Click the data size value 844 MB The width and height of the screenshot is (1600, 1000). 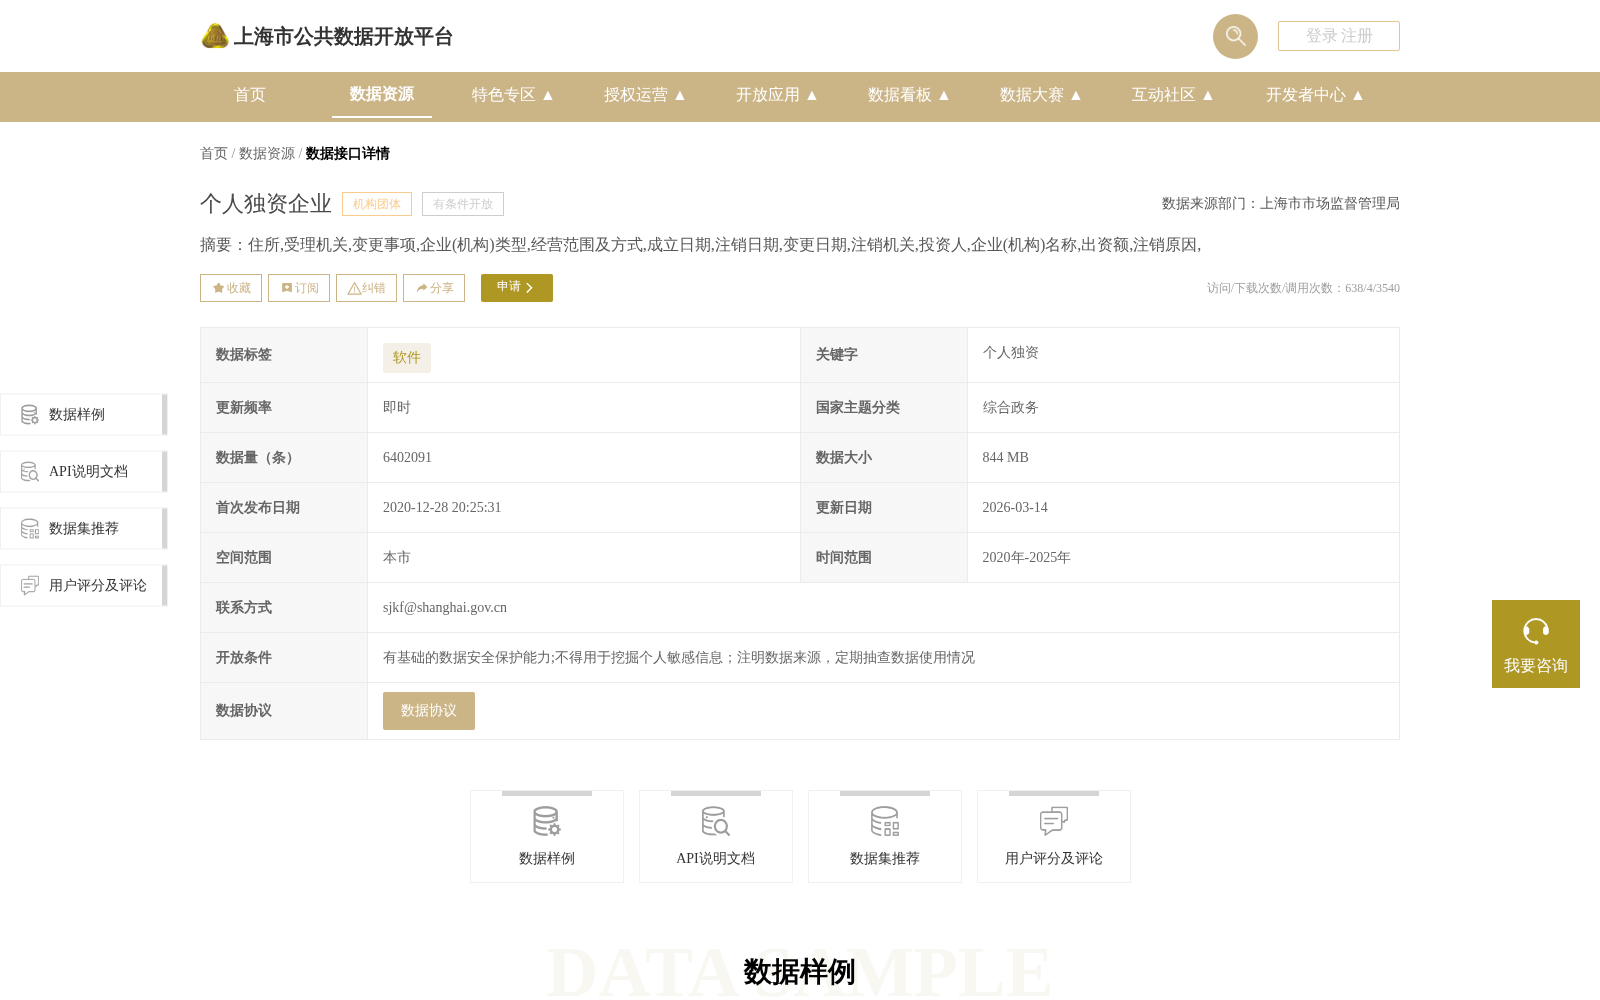coord(1005,457)
